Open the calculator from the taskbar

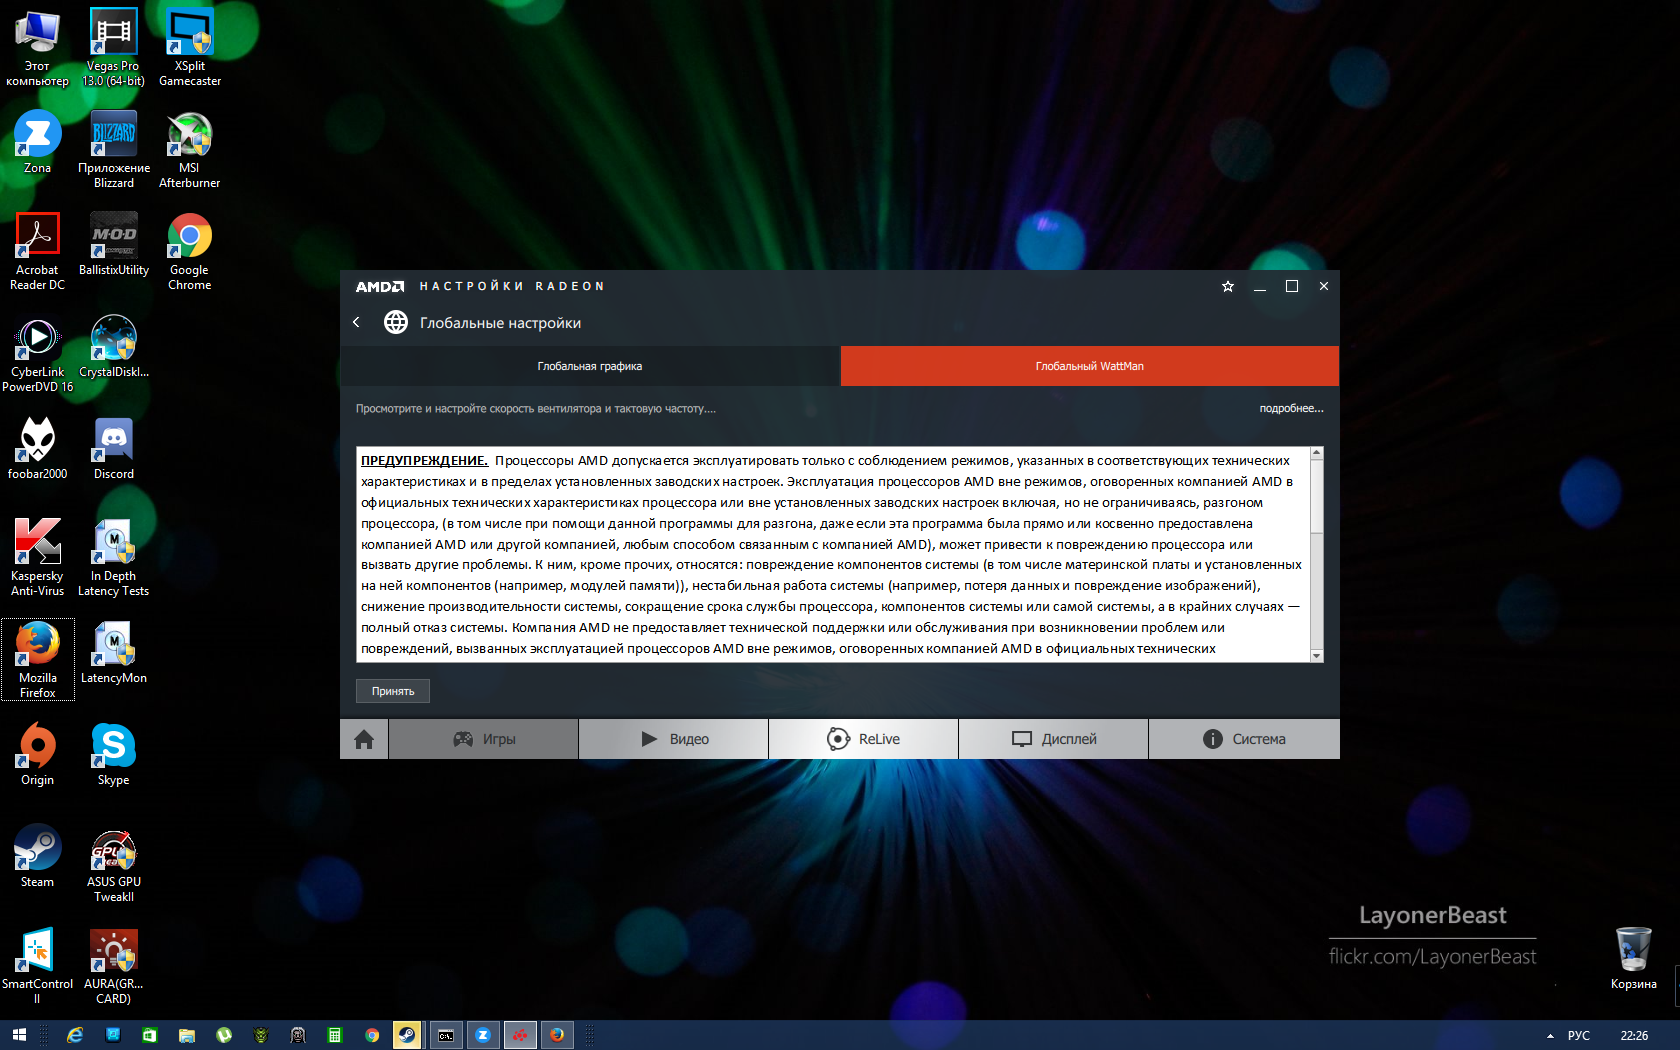(x=335, y=1035)
